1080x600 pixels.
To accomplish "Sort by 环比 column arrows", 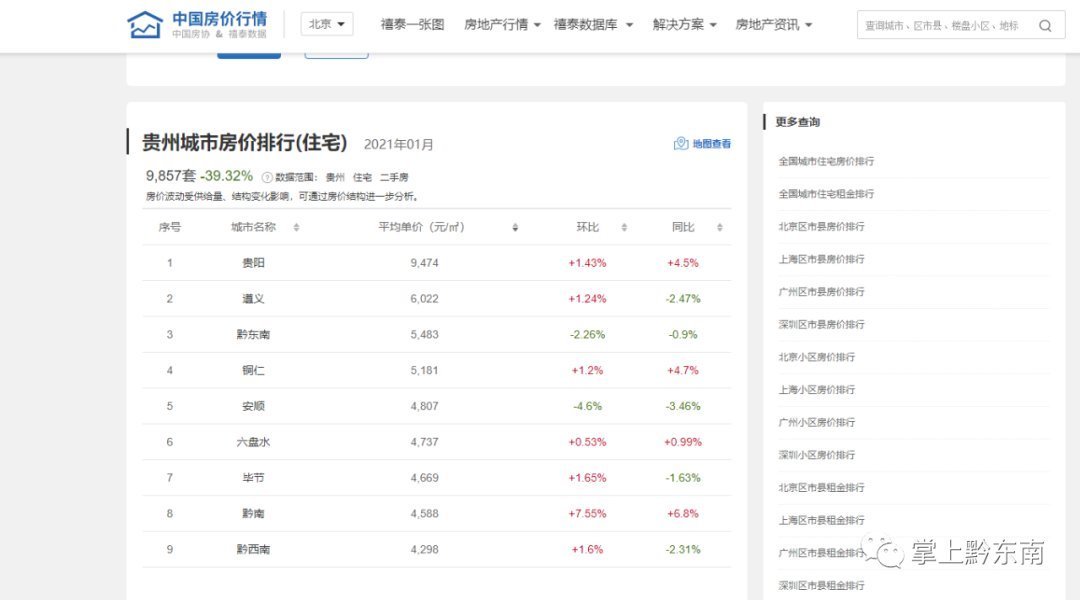I will point(624,227).
